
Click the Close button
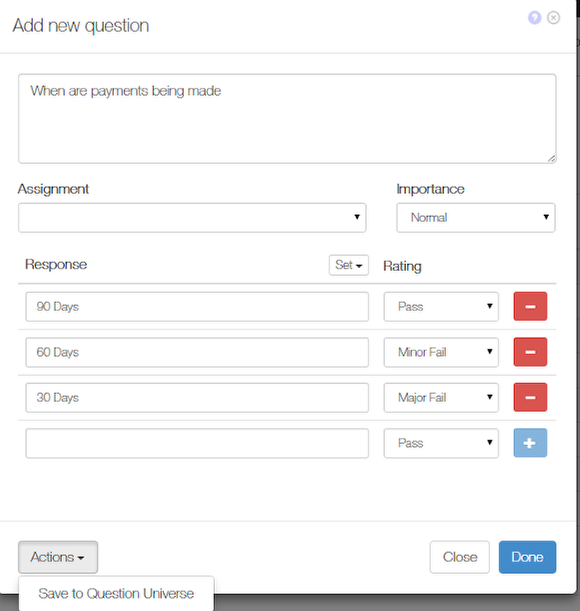click(x=460, y=557)
